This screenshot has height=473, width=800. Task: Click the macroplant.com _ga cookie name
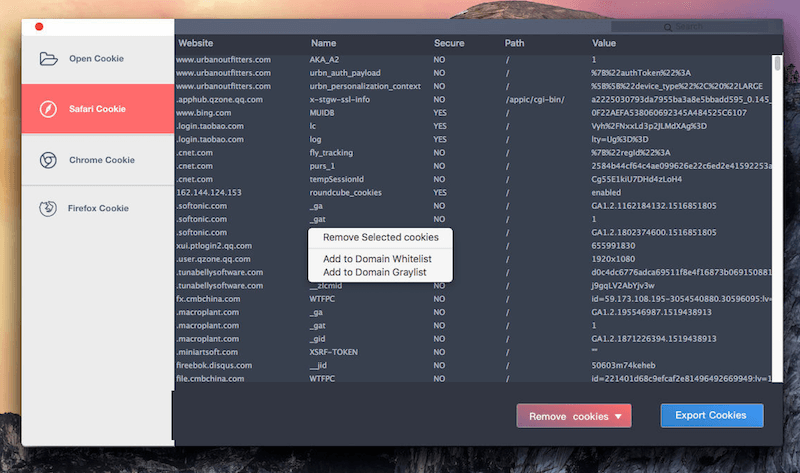[x=316, y=312]
